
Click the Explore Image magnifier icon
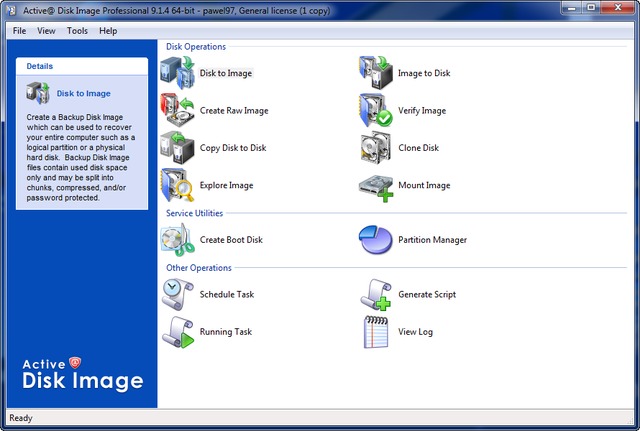[176, 185]
